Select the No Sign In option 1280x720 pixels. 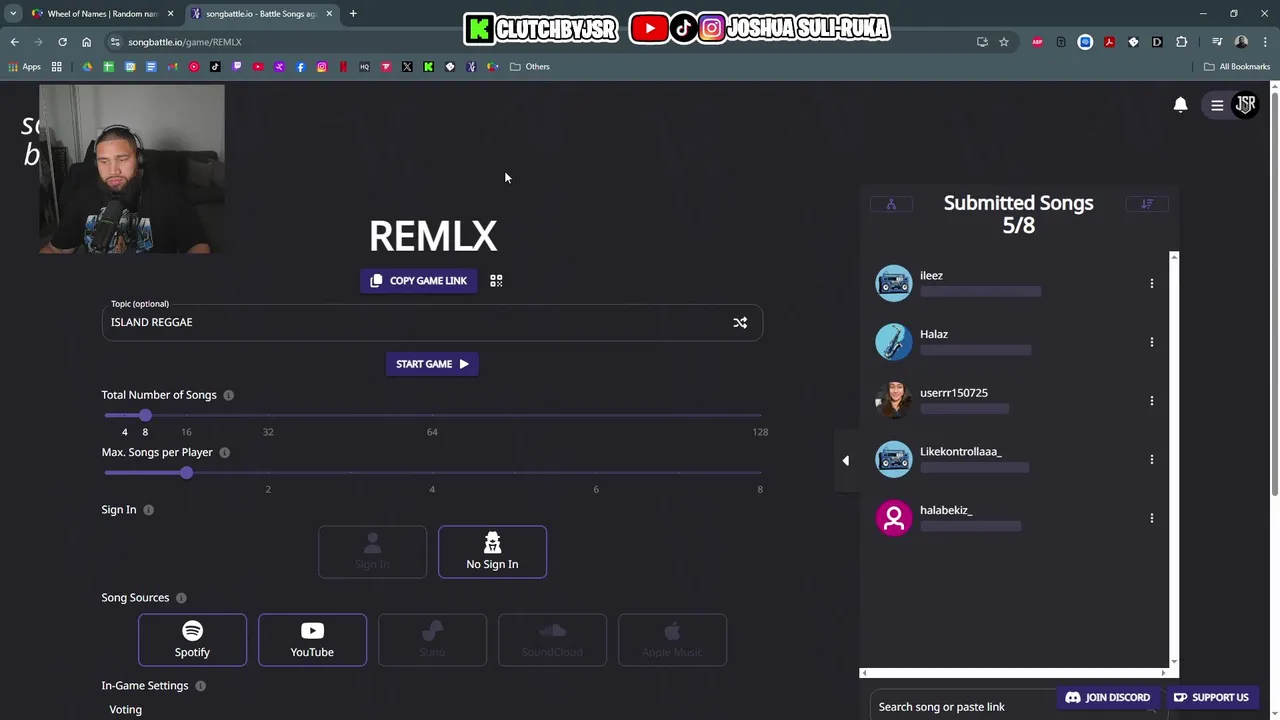(492, 552)
